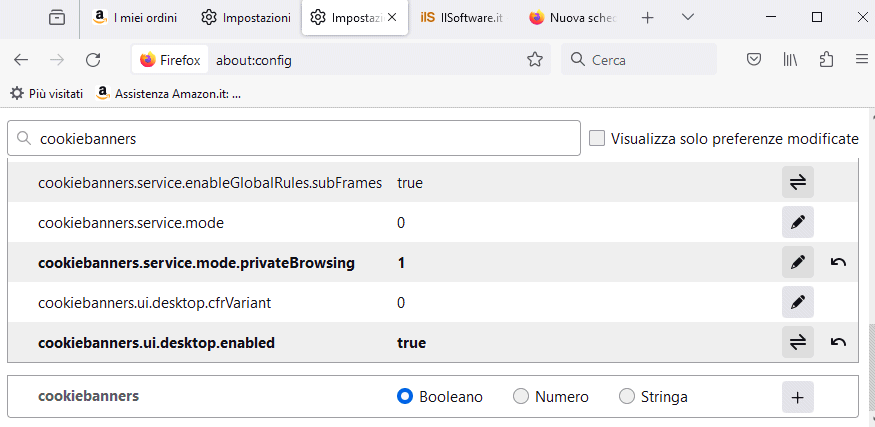This screenshot has height=427, width=875.
Task: Select cookiebanners.ui.desktop.cfrVariant preference name
Action: coord(155,303)
